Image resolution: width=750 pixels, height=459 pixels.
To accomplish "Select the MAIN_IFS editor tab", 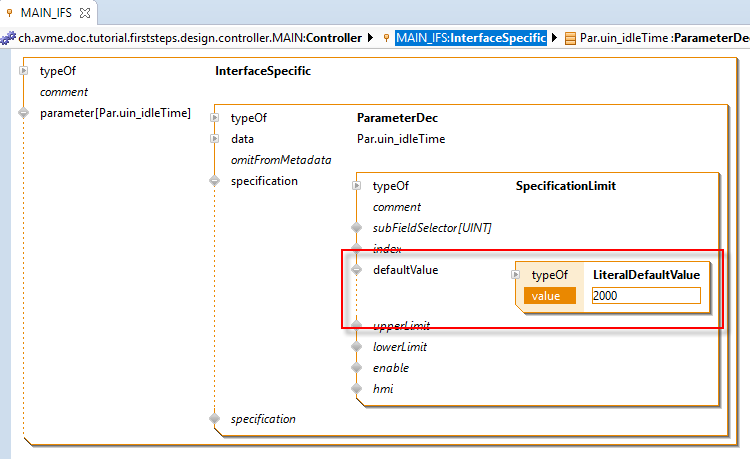I will click(42, 13).
